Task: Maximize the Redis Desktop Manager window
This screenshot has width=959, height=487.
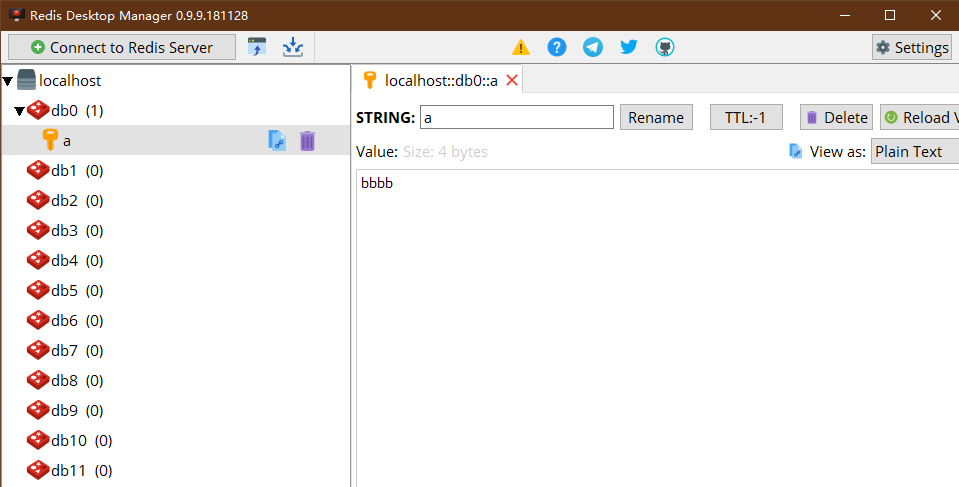Action: pos(890,15)
